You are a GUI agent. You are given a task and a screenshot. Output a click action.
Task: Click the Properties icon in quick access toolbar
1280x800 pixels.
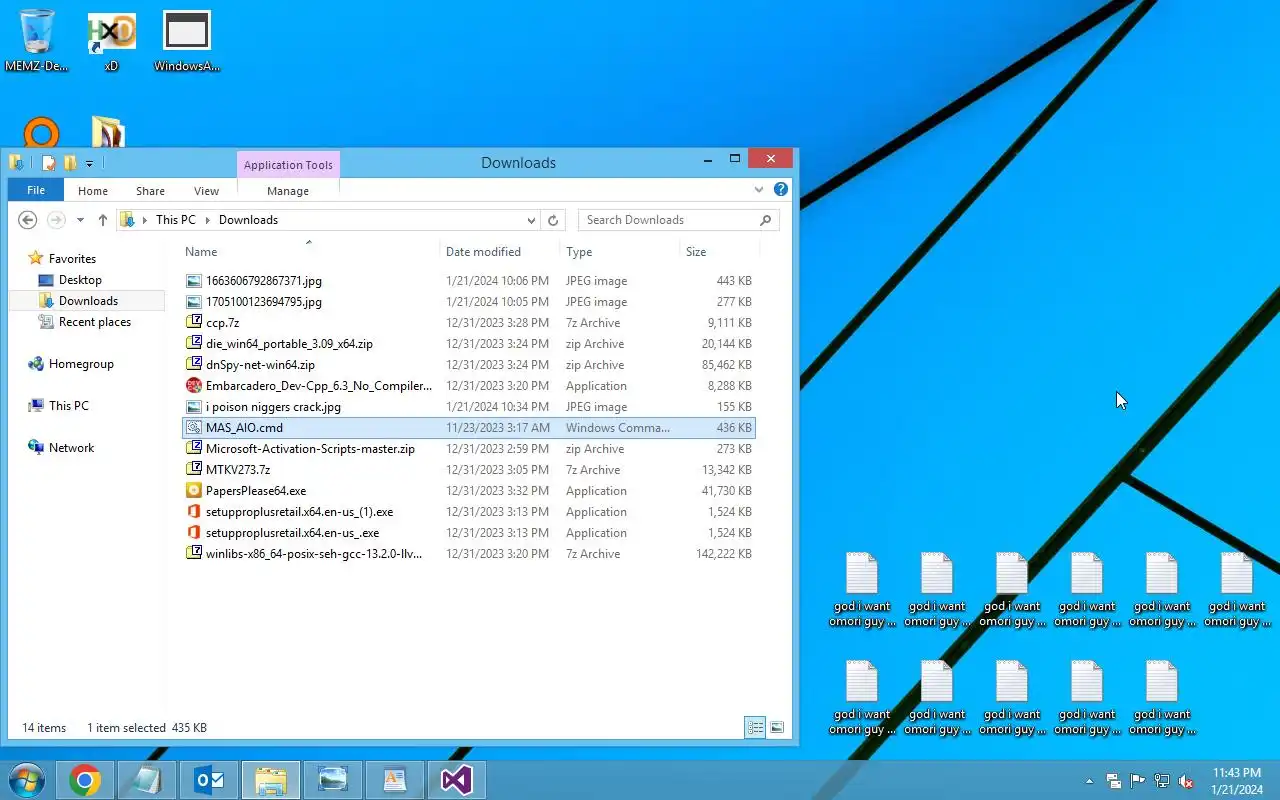48,163
